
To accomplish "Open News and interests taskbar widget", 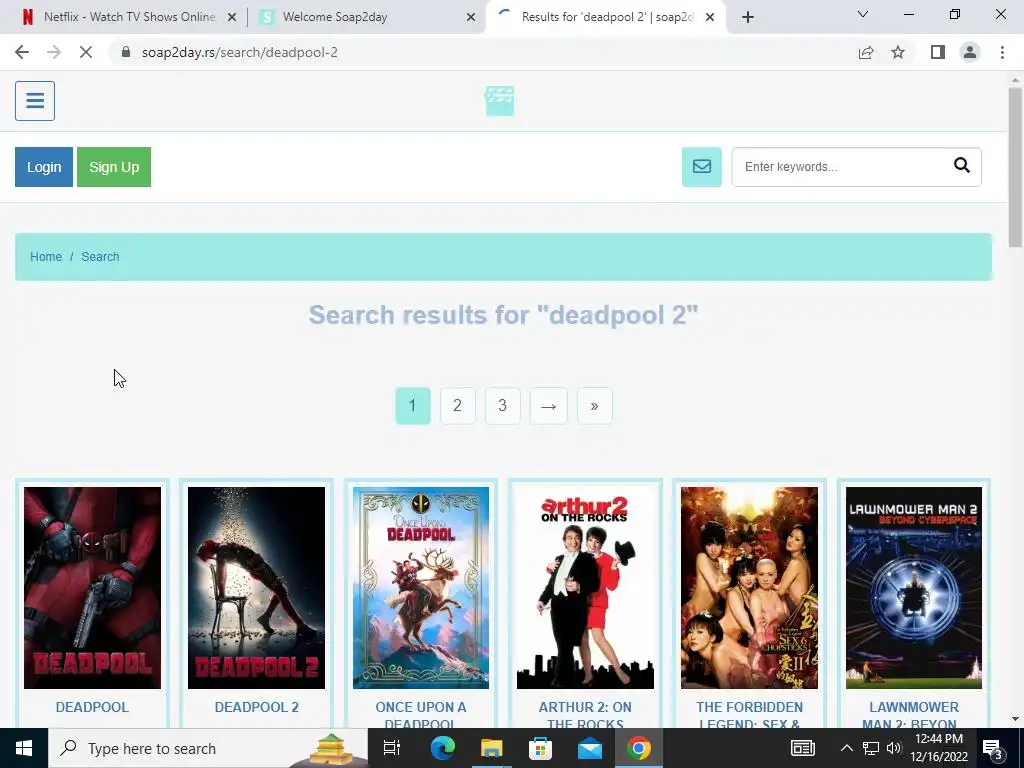I will [x=803, y=748].
